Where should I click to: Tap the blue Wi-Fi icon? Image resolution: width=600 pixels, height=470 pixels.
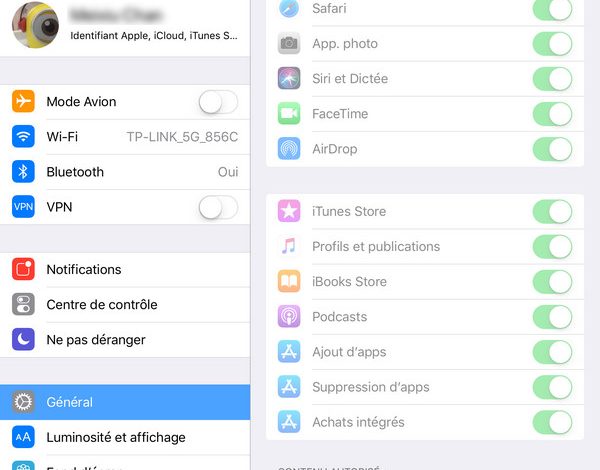click(x=23, y=136)
